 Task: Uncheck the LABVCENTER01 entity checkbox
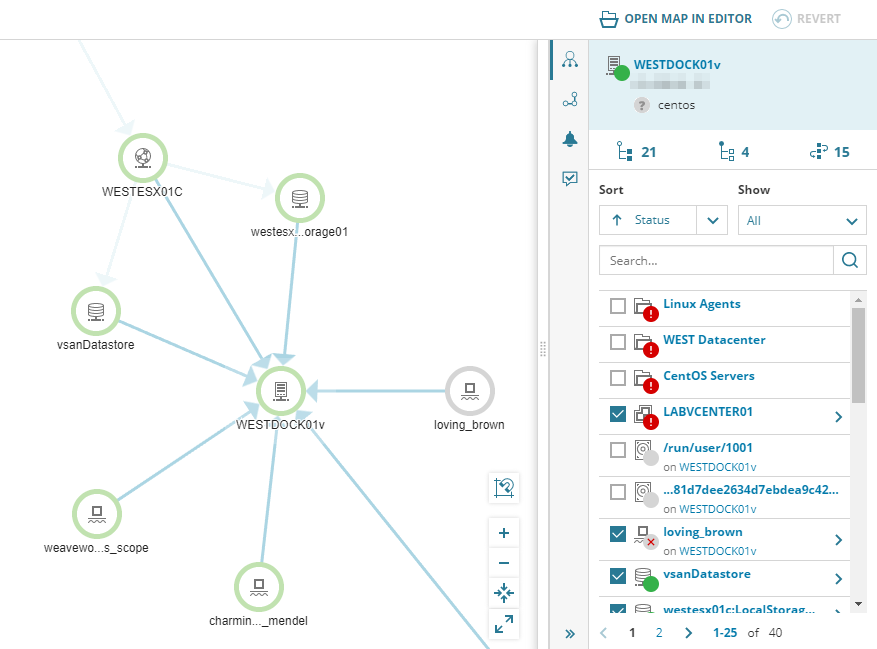coord(617,413)
